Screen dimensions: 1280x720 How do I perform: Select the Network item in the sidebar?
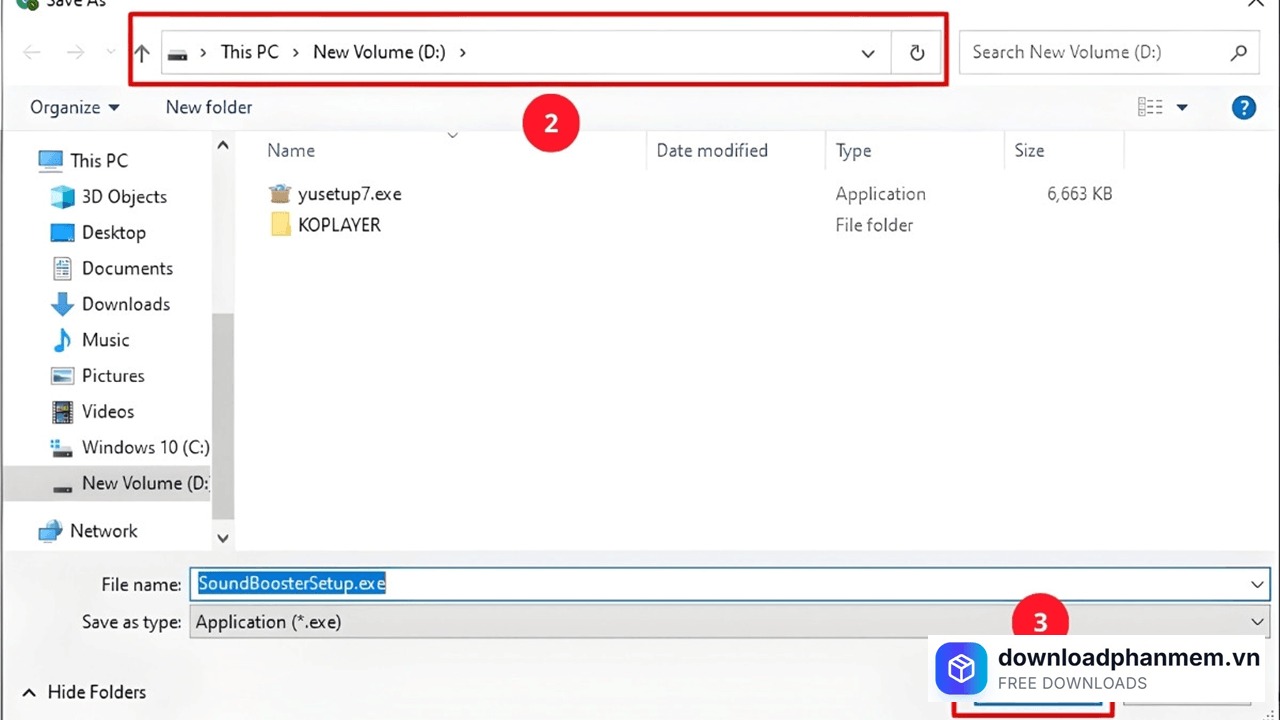tap(104, 531)
